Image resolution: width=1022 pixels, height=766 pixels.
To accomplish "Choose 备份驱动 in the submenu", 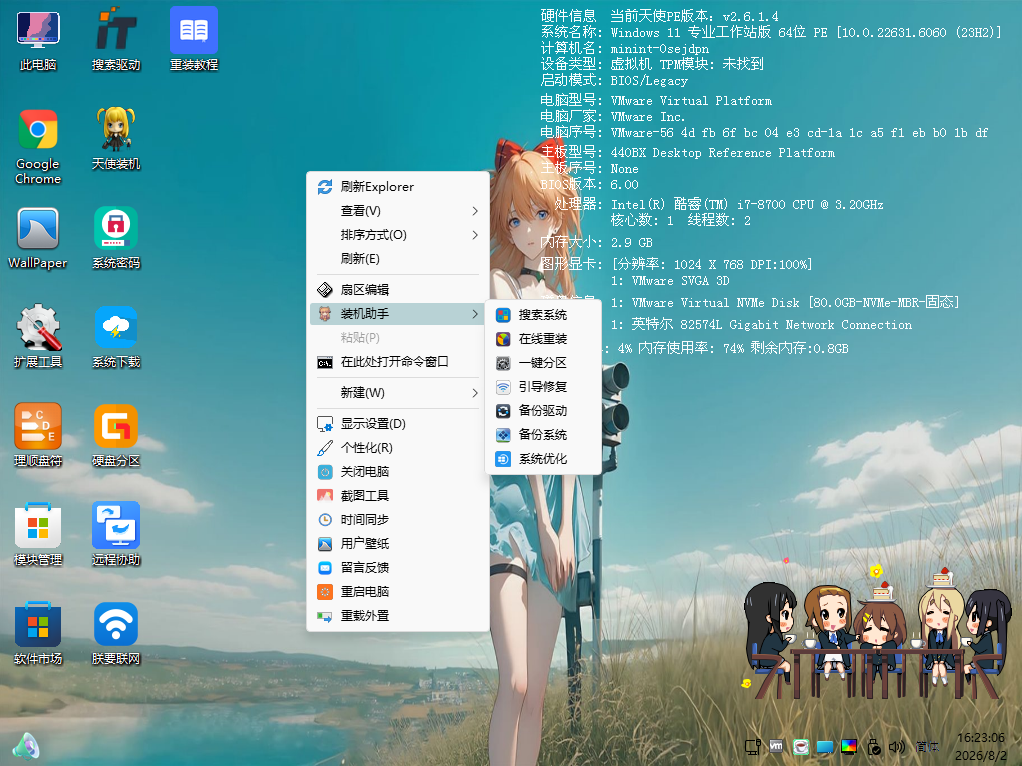I will (543, 411).
